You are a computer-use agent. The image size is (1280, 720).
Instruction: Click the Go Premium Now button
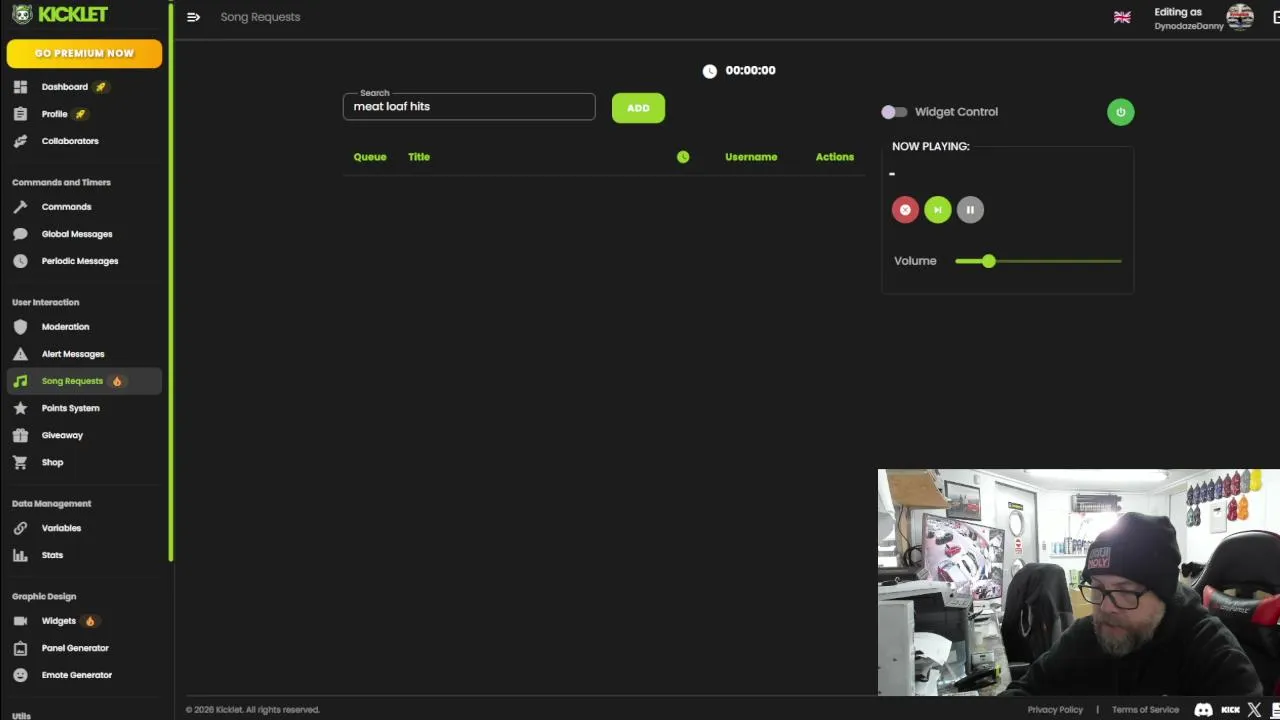click(84, 53)
